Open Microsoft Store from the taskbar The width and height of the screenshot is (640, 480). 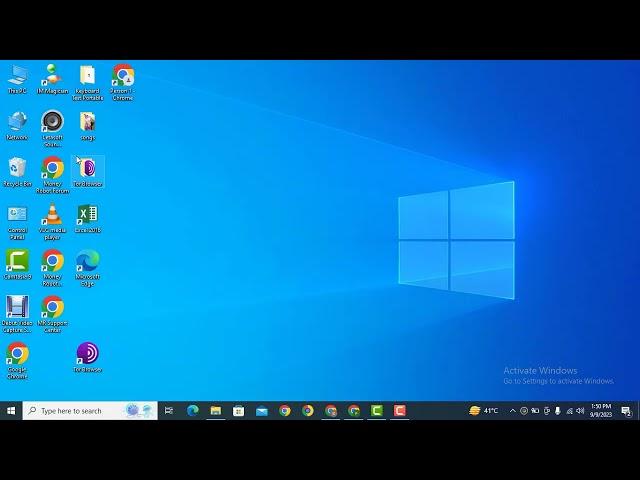(x=238, y=411)
